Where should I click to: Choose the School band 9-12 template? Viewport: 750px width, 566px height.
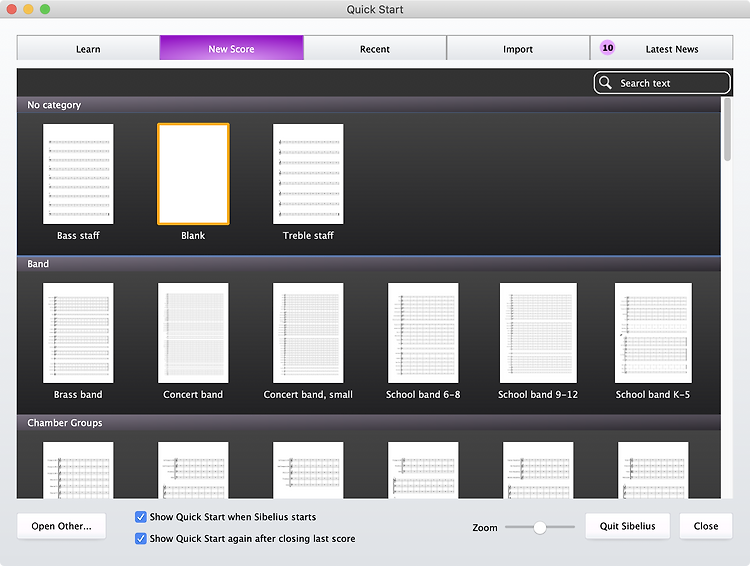[538, 333]
